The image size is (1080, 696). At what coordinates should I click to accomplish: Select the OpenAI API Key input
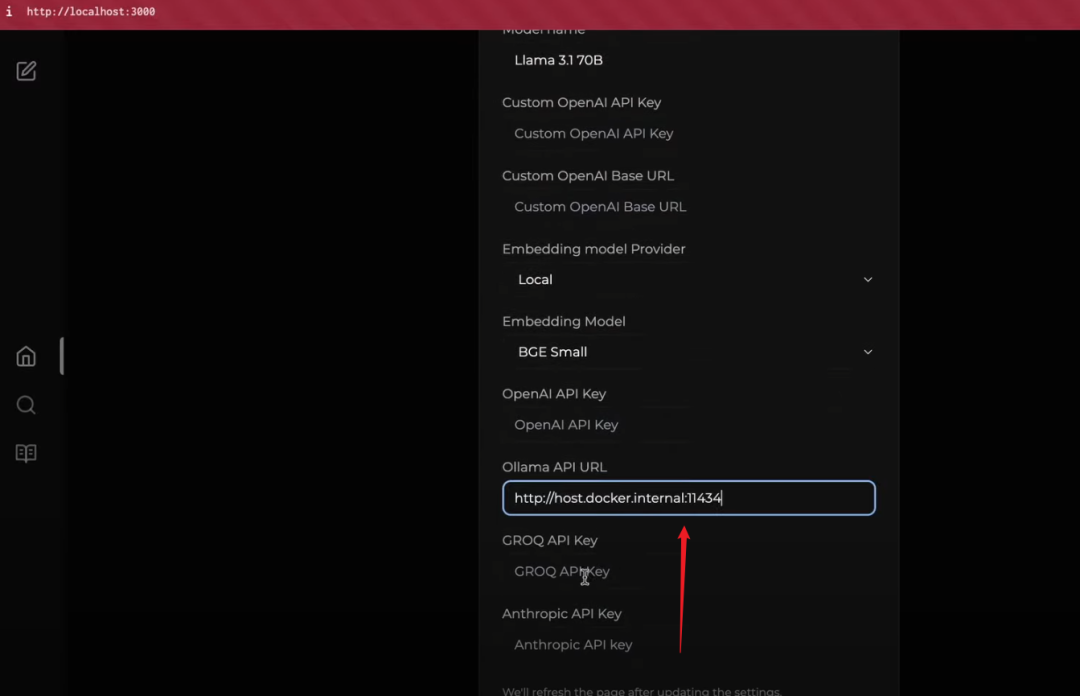click(688, 425)
